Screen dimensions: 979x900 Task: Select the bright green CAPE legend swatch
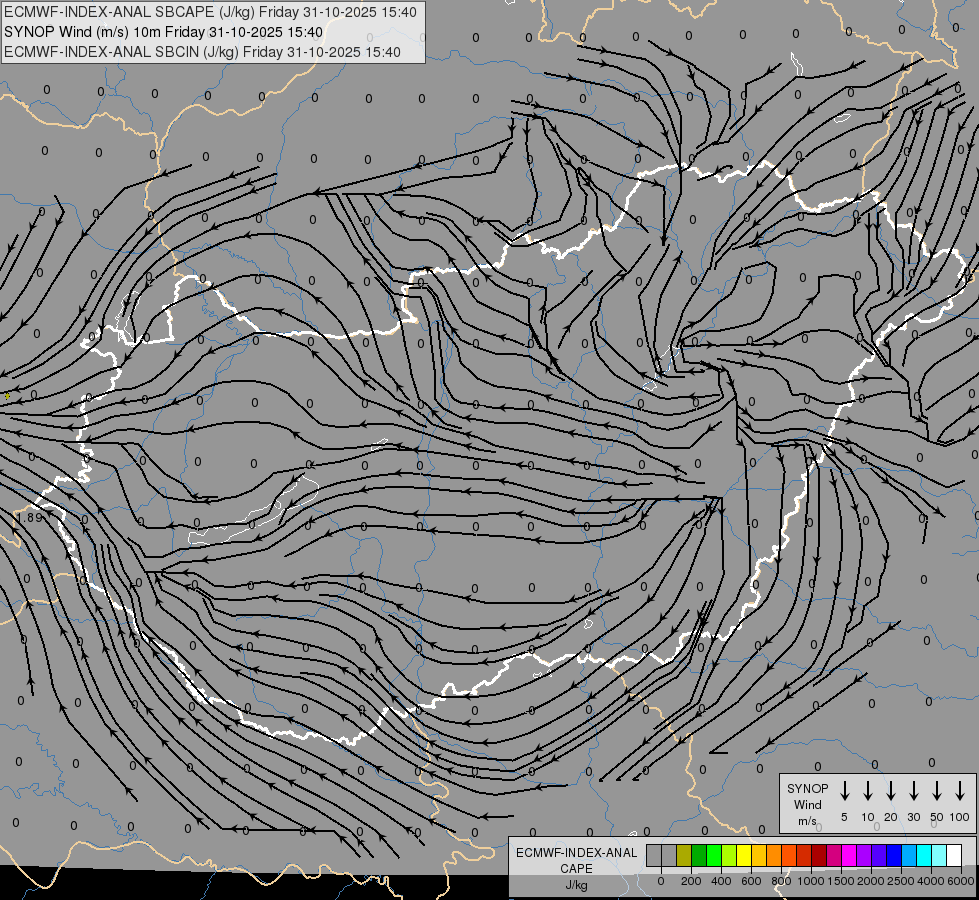pyautogui.click(x=714, y=855)
